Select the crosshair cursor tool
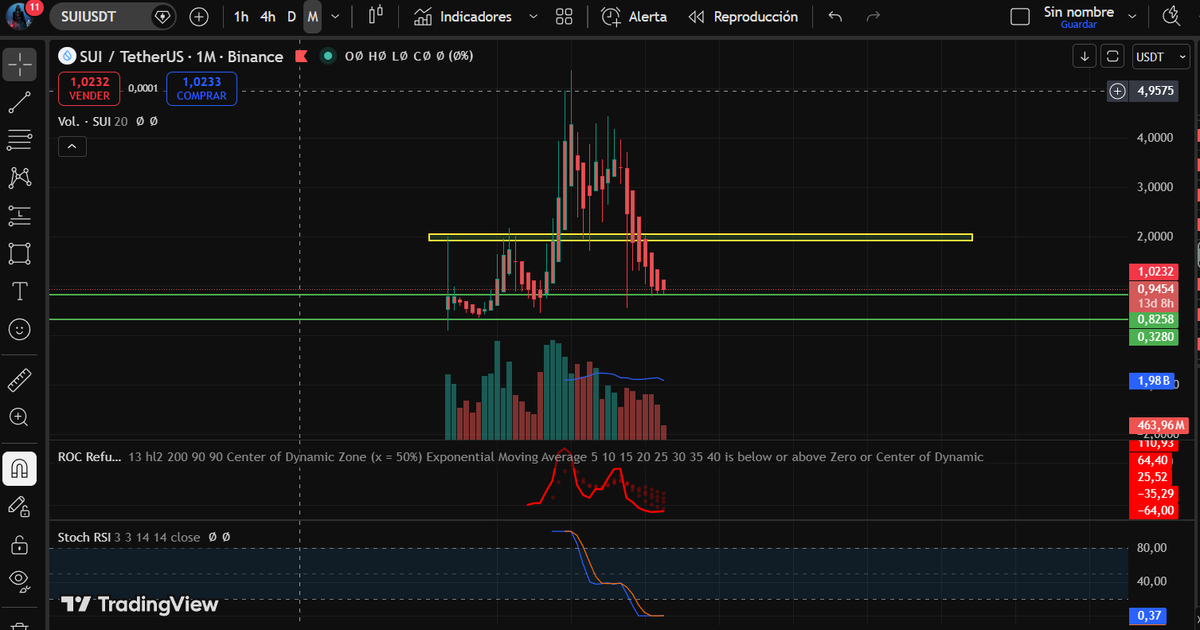The width and height of the screenshot is (1200, 630). tap(20, 65)
